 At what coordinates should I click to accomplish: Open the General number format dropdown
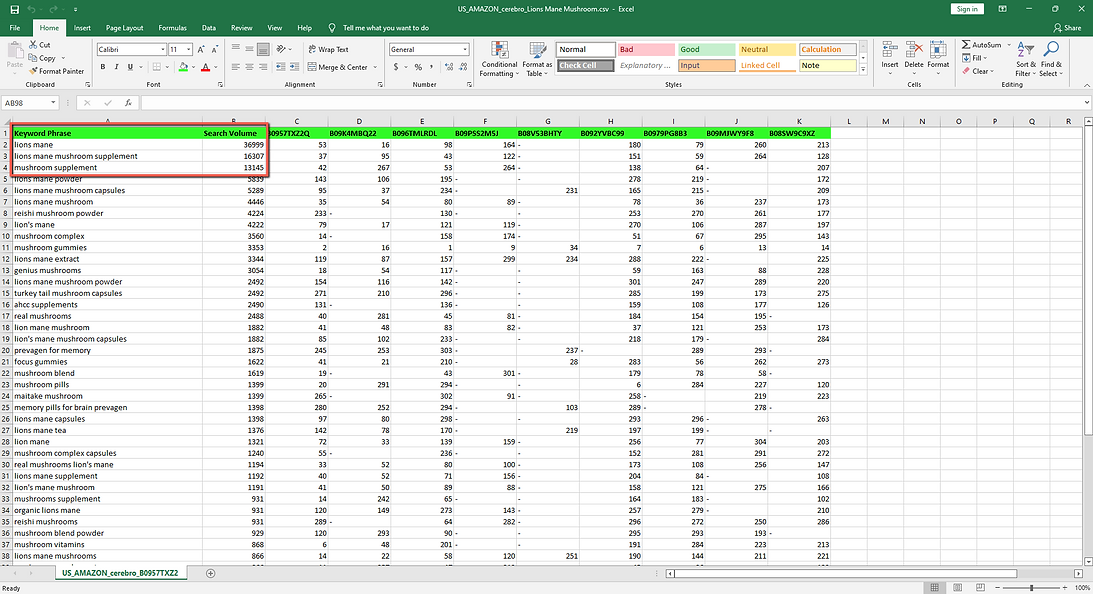[465, 50]
